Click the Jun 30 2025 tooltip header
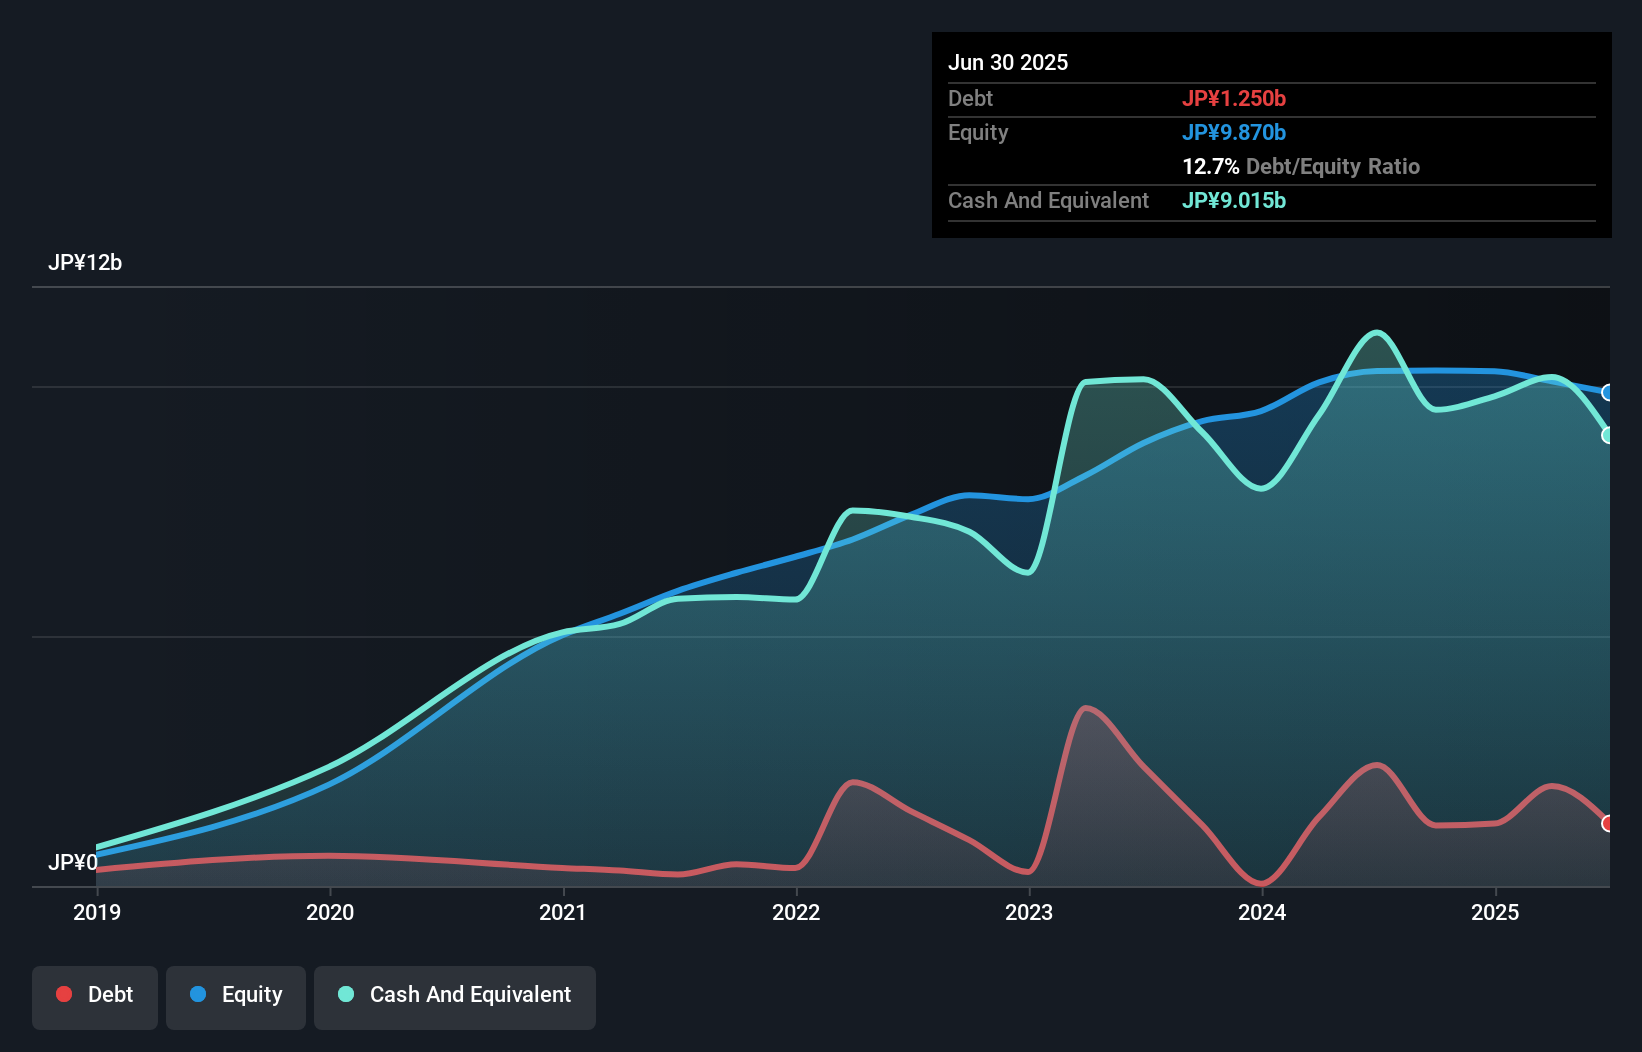Viewport: 1642px width, 1052px height. point(1008,62)
